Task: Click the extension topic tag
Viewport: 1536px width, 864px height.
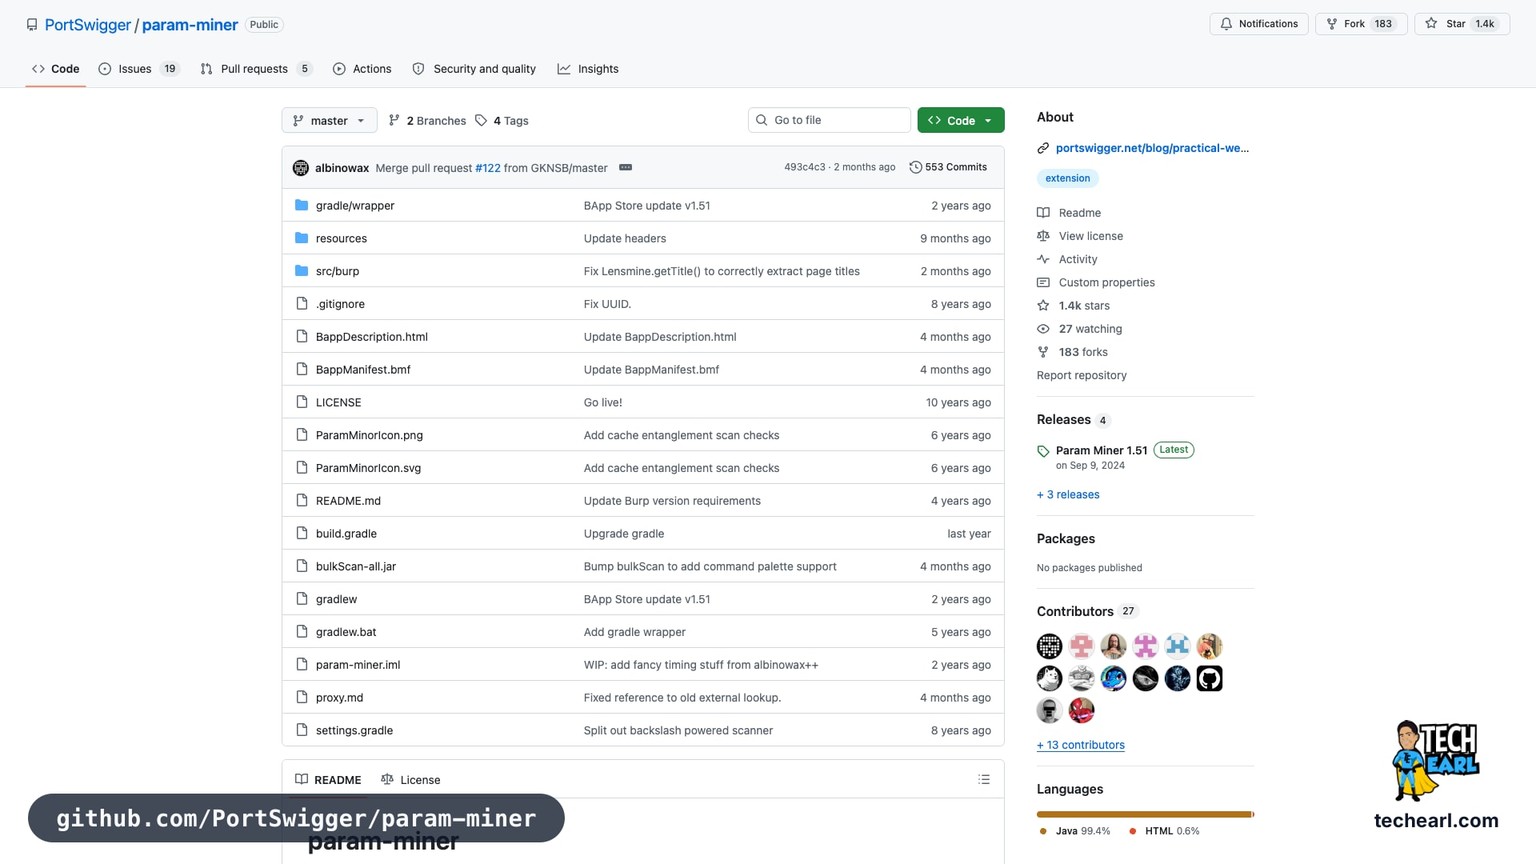Action: pyautogui.click(x=1067, y=178)
